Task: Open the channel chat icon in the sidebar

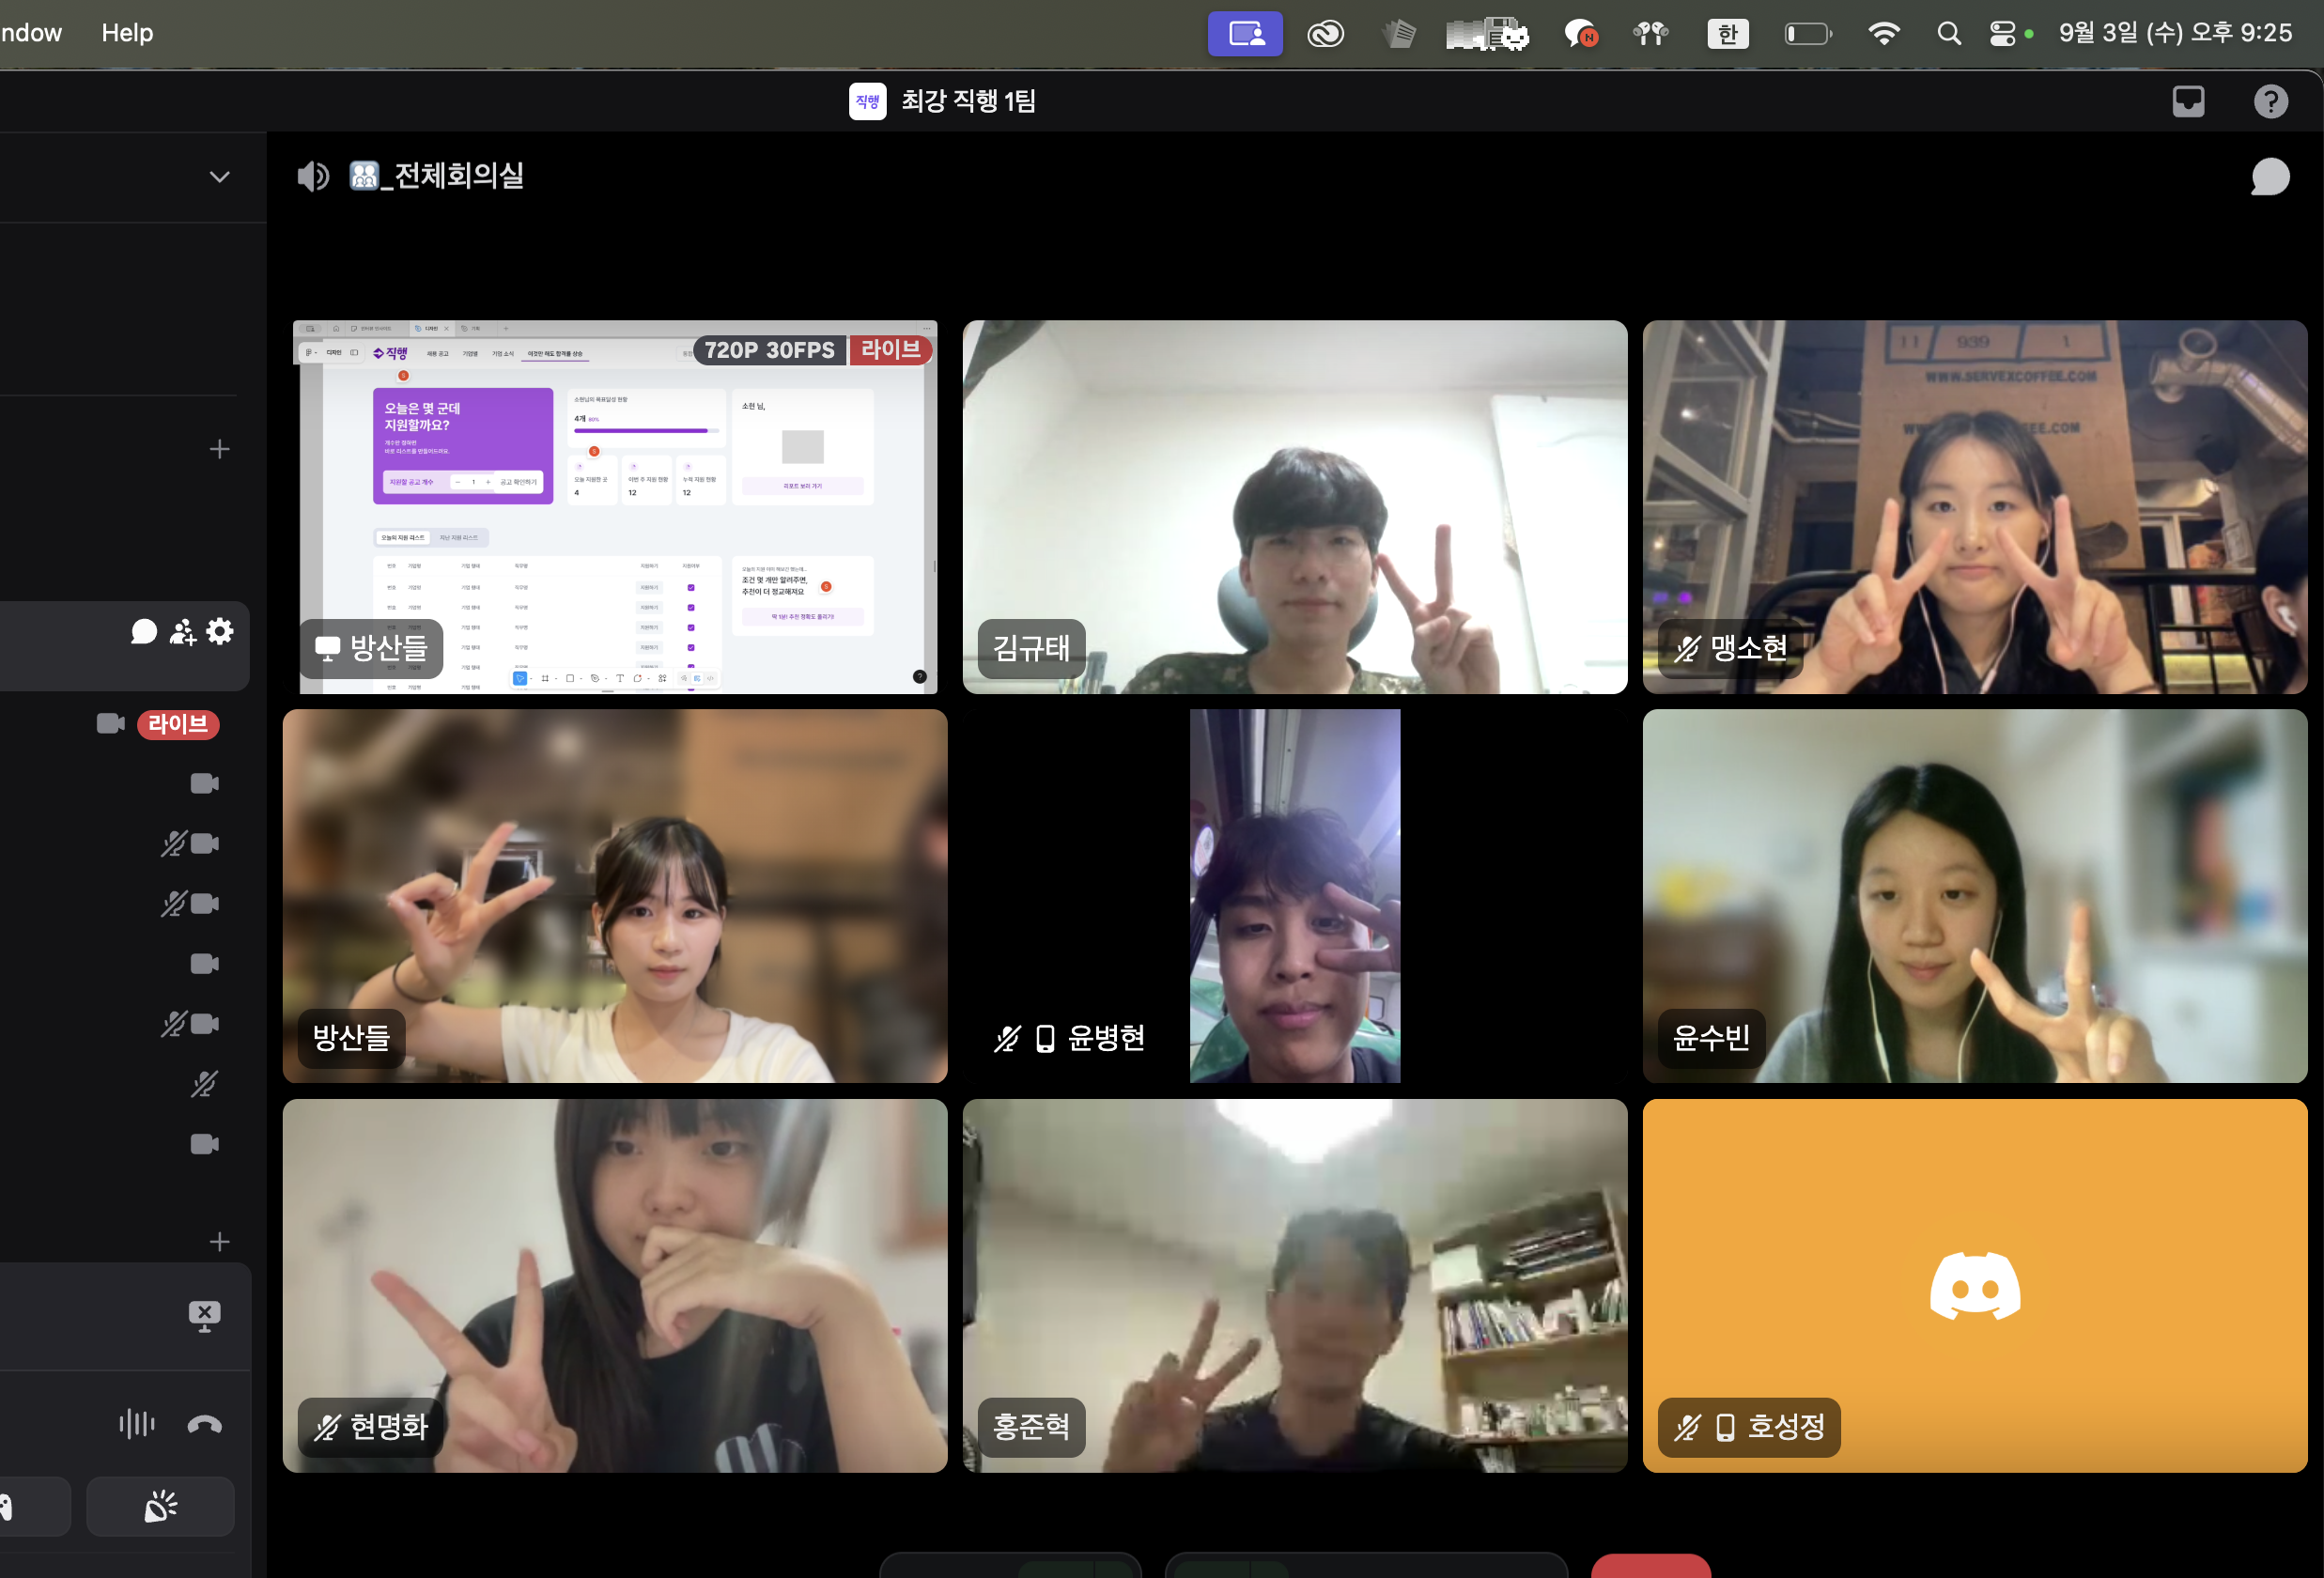Action: click(144, 632)
